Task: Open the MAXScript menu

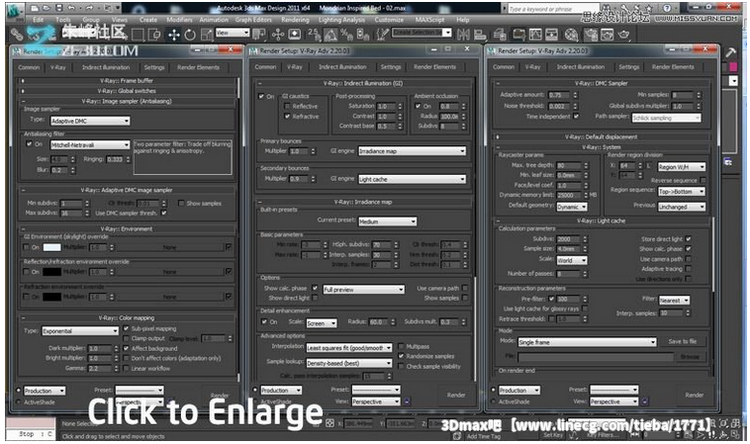Action: (x=430, y=20)
